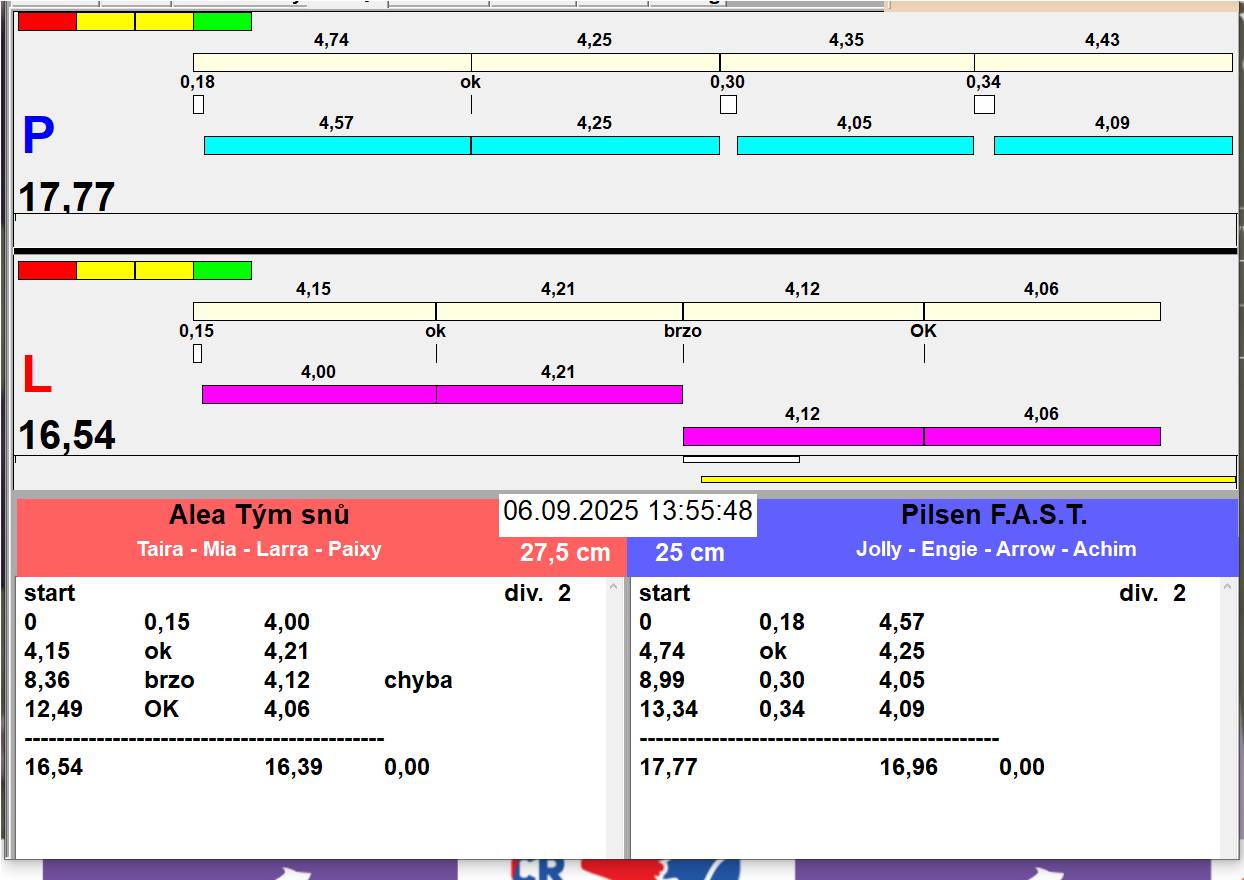
Task: Click 'start' in the Pilsen results panel
Action: 665,593
